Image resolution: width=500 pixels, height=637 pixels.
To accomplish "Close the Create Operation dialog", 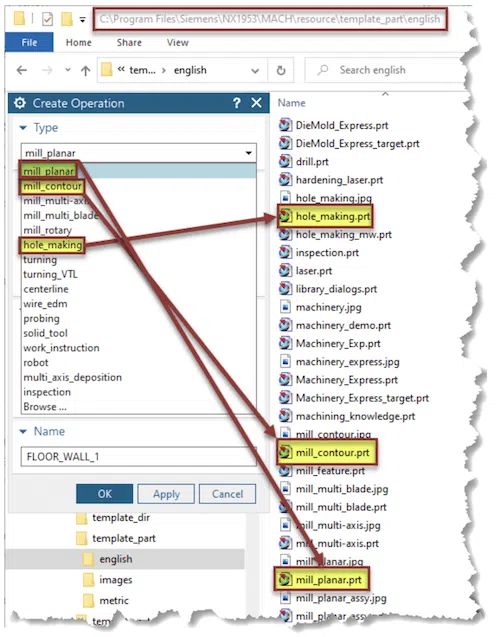I will pyautogui.click(x=256, y=103).
